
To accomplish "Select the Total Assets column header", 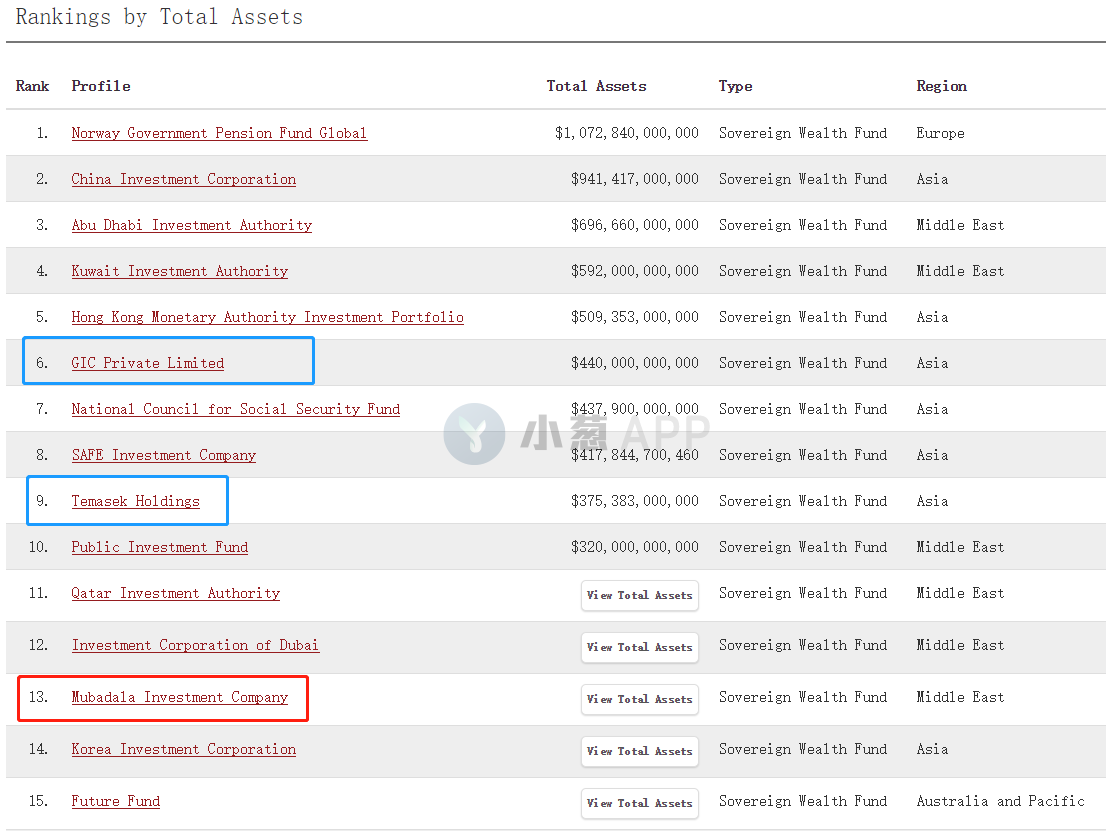I will [x=596, y=86].
